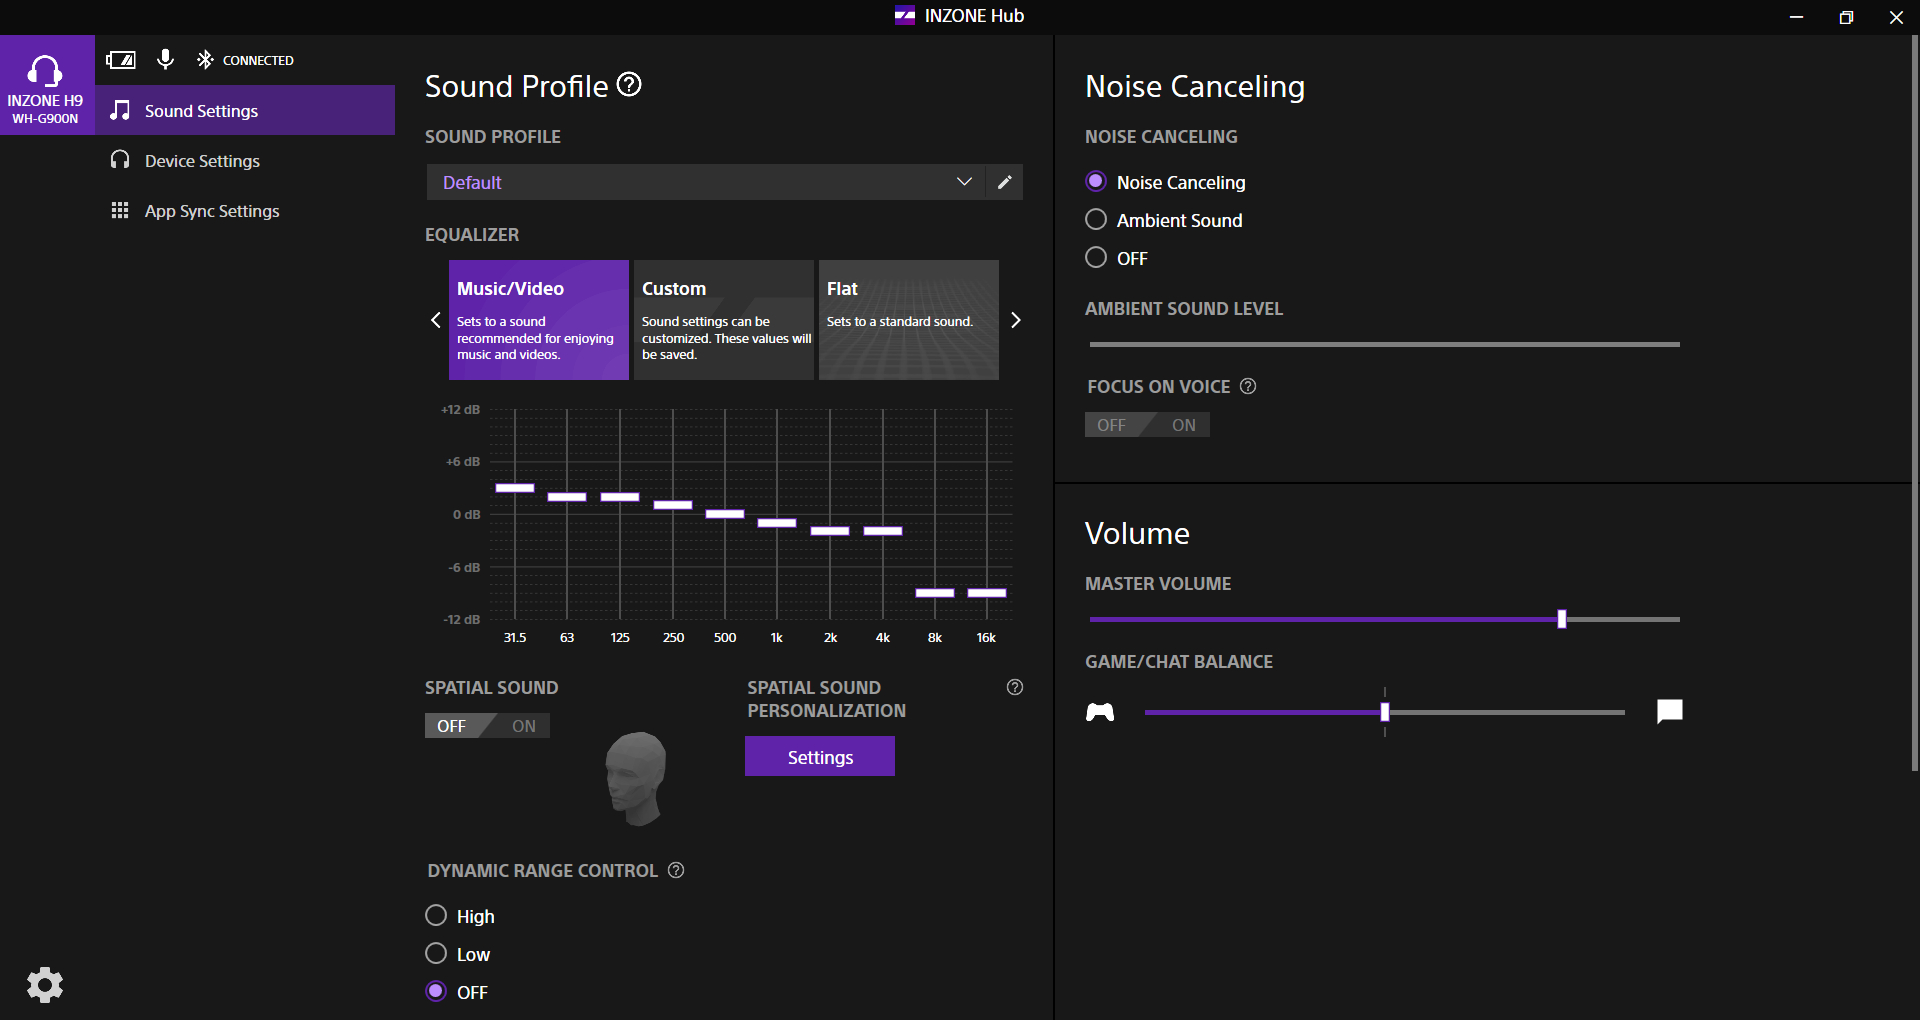The height and width of the screenshot is (1020, 1920).
Task: Select the Ambient Sound radio option
Action: pyautogui.click(x=1096, y=220)
